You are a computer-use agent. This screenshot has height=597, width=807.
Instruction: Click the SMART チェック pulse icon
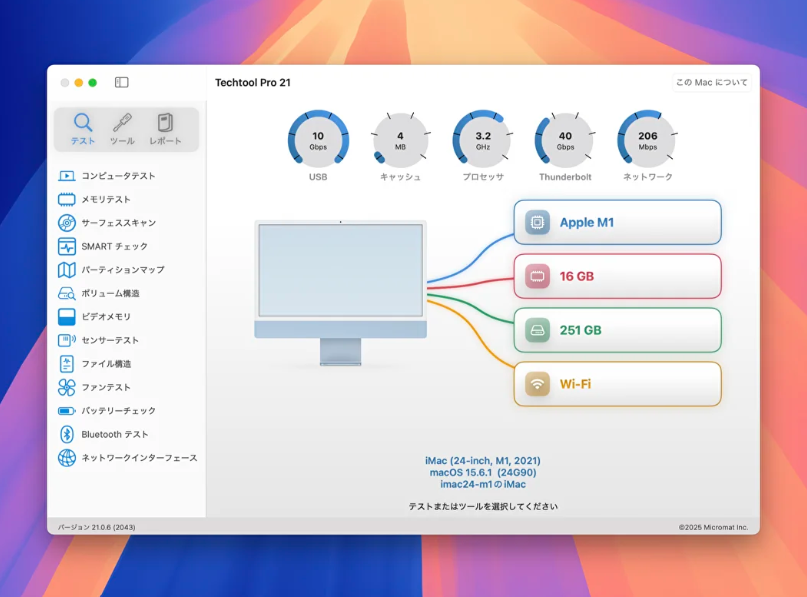(66, 247)
